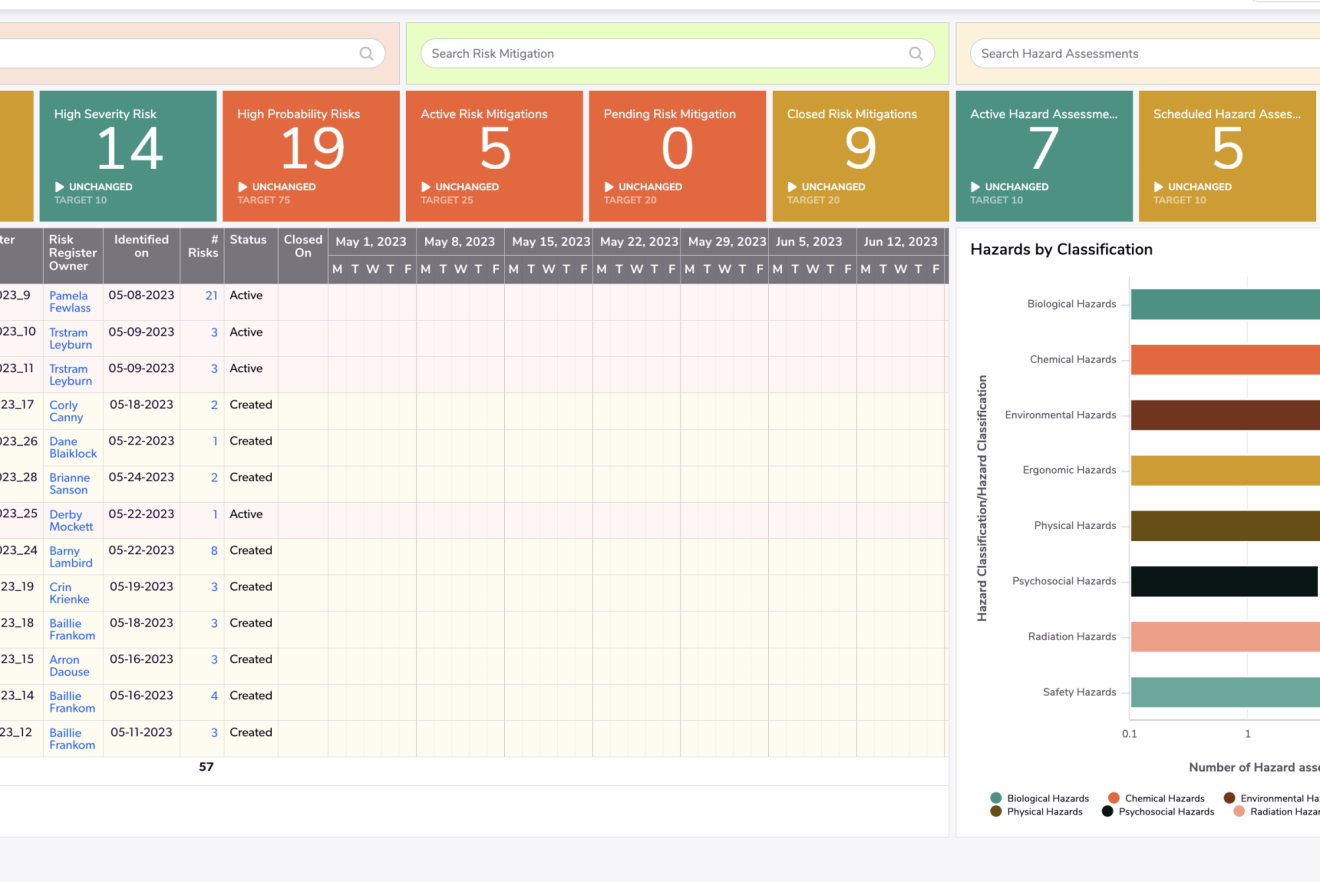Sort by the Identified on column header
This screenshot has width=1320, height=882.
click(x=141, y=246)
